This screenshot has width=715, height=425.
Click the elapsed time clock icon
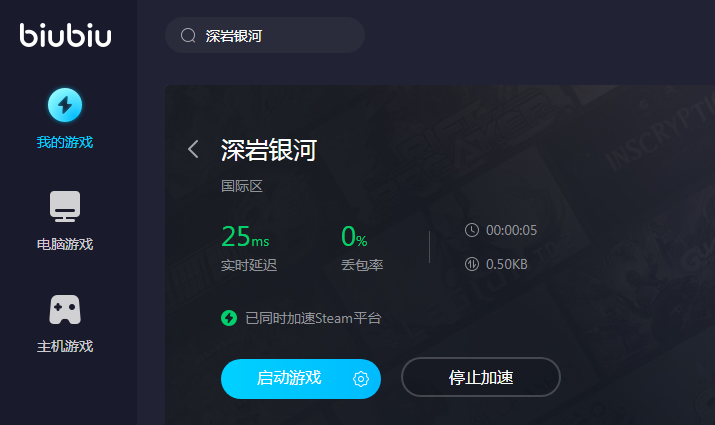click(471, 230)
